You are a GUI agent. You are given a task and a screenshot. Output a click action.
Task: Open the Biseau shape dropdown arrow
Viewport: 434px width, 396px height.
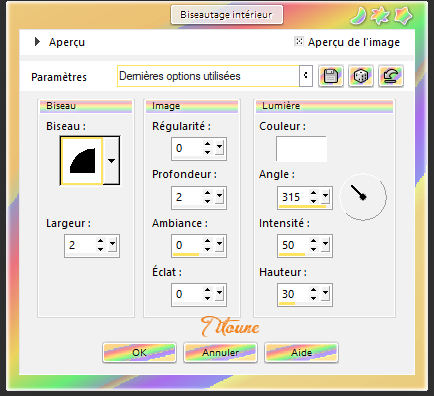tap(111, 161)
